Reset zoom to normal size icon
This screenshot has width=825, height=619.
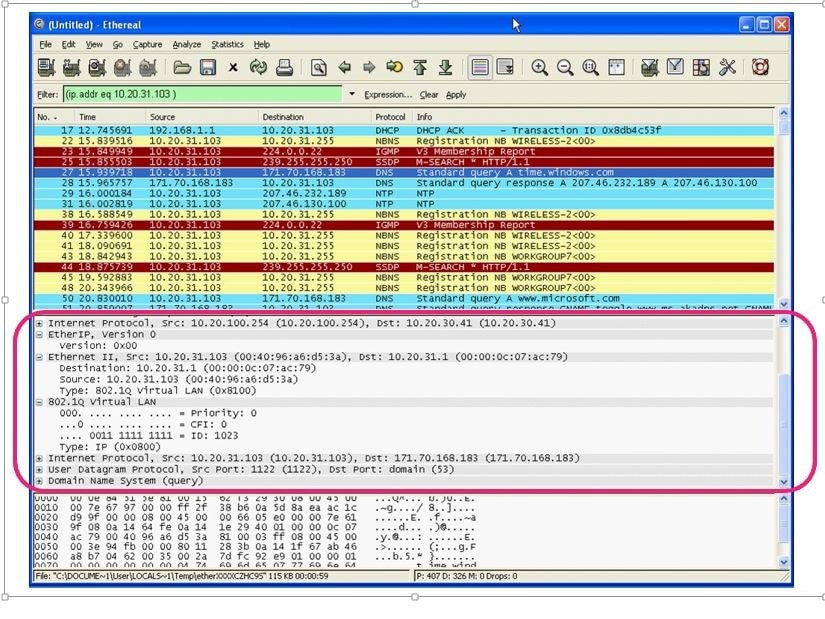tap(590, 67)
